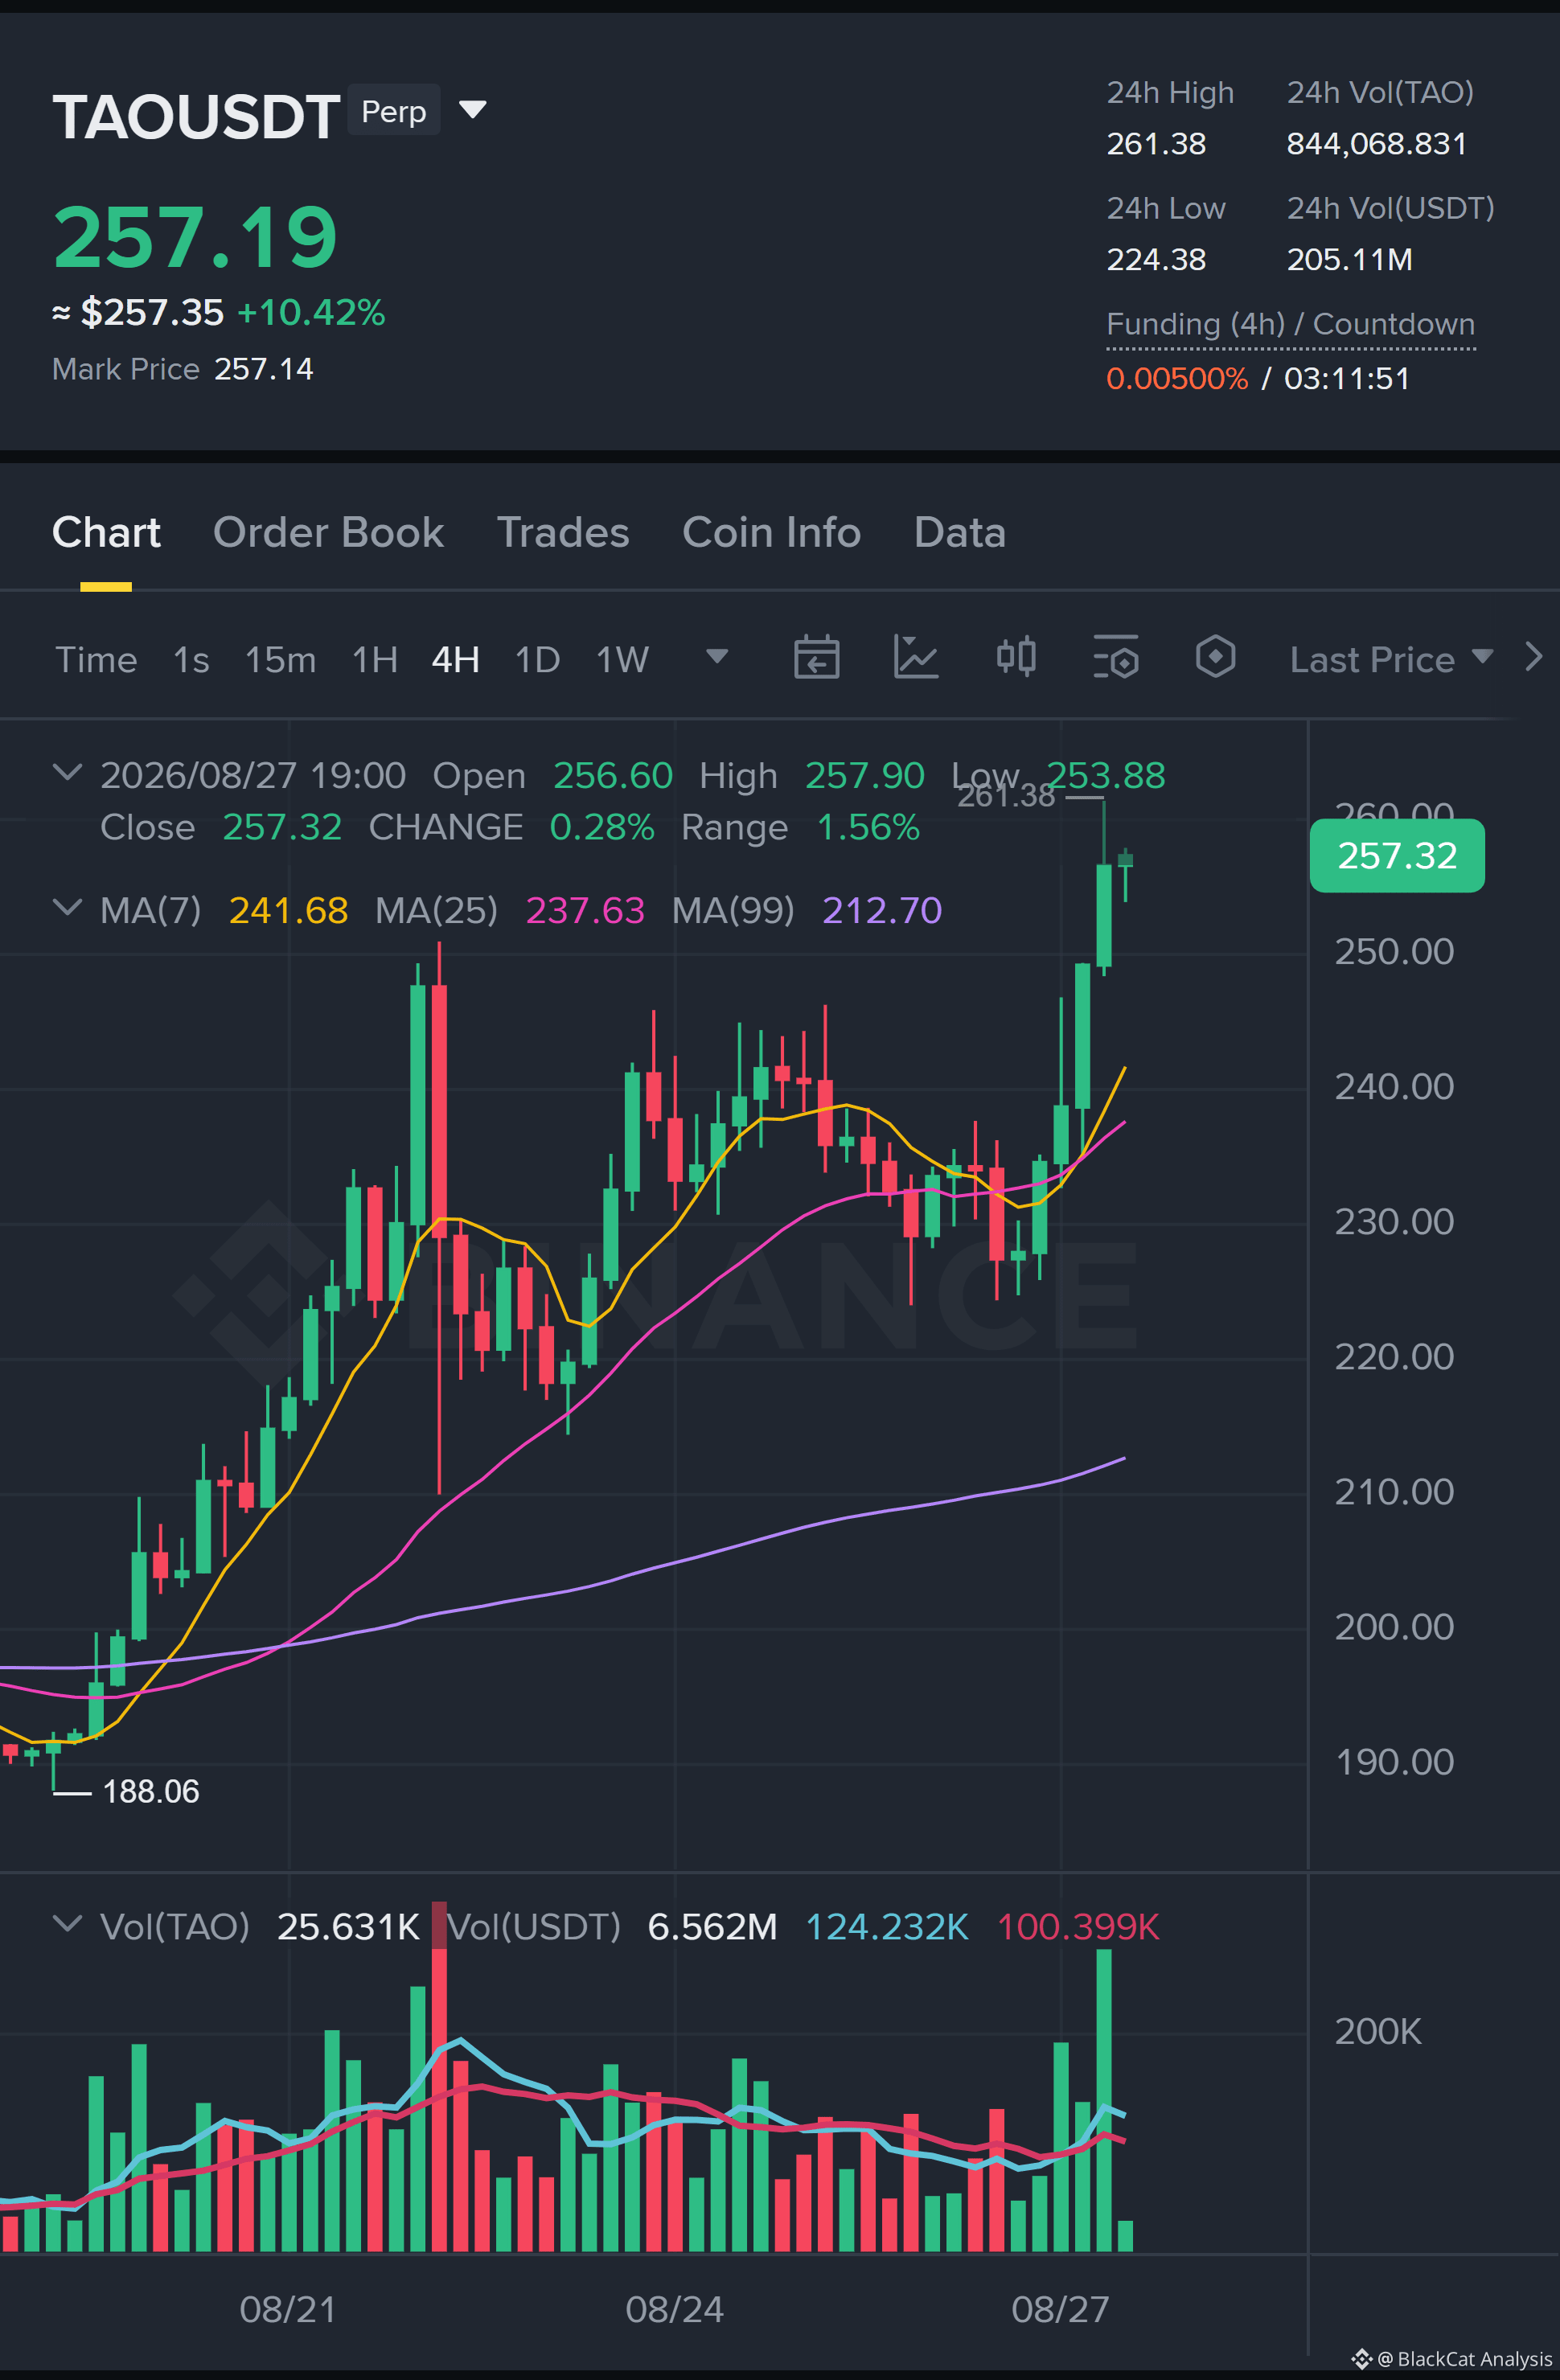The height and width of the screenshot is (2380, 1560).
Task: Click the volume MA value 124.232K
Action: [887, 1927]
